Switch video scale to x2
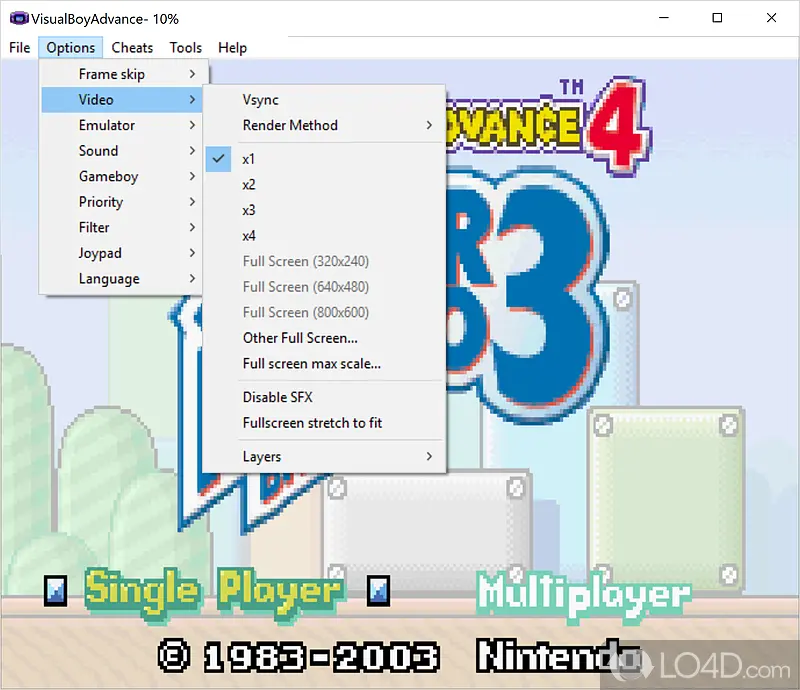Screen dimensions: 800x690 pos(249,185)
